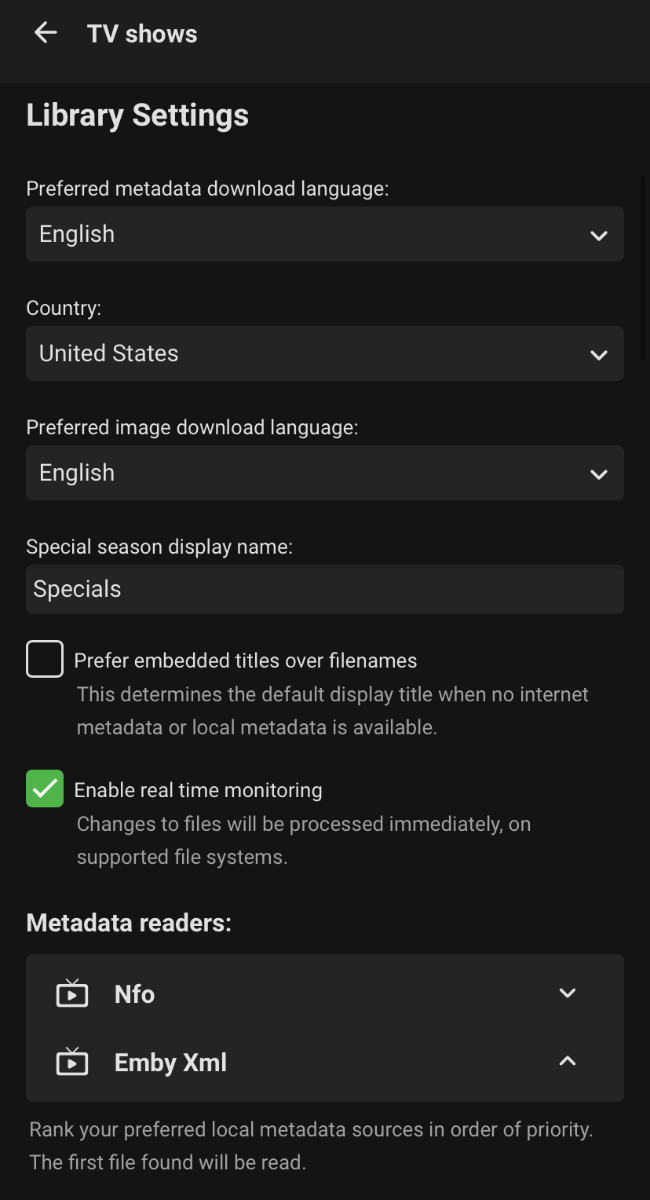Tap the back arrow icon
Image resolution: width=650 pixels, height=1200 pixels.
click(45, 33)
